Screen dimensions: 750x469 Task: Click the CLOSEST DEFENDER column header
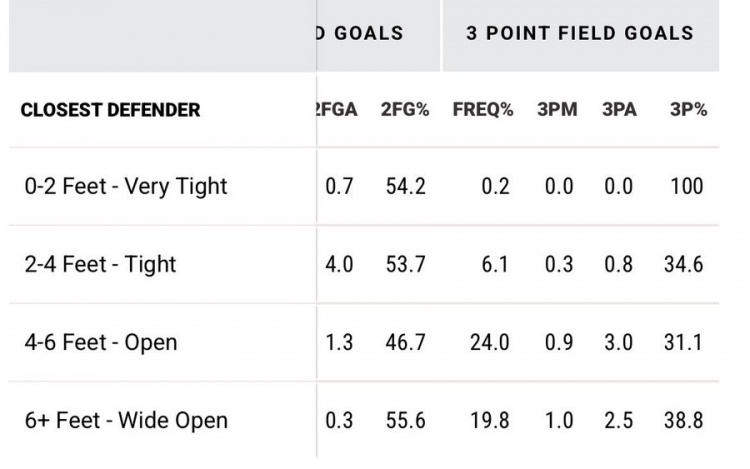click(x=110, y=110)
